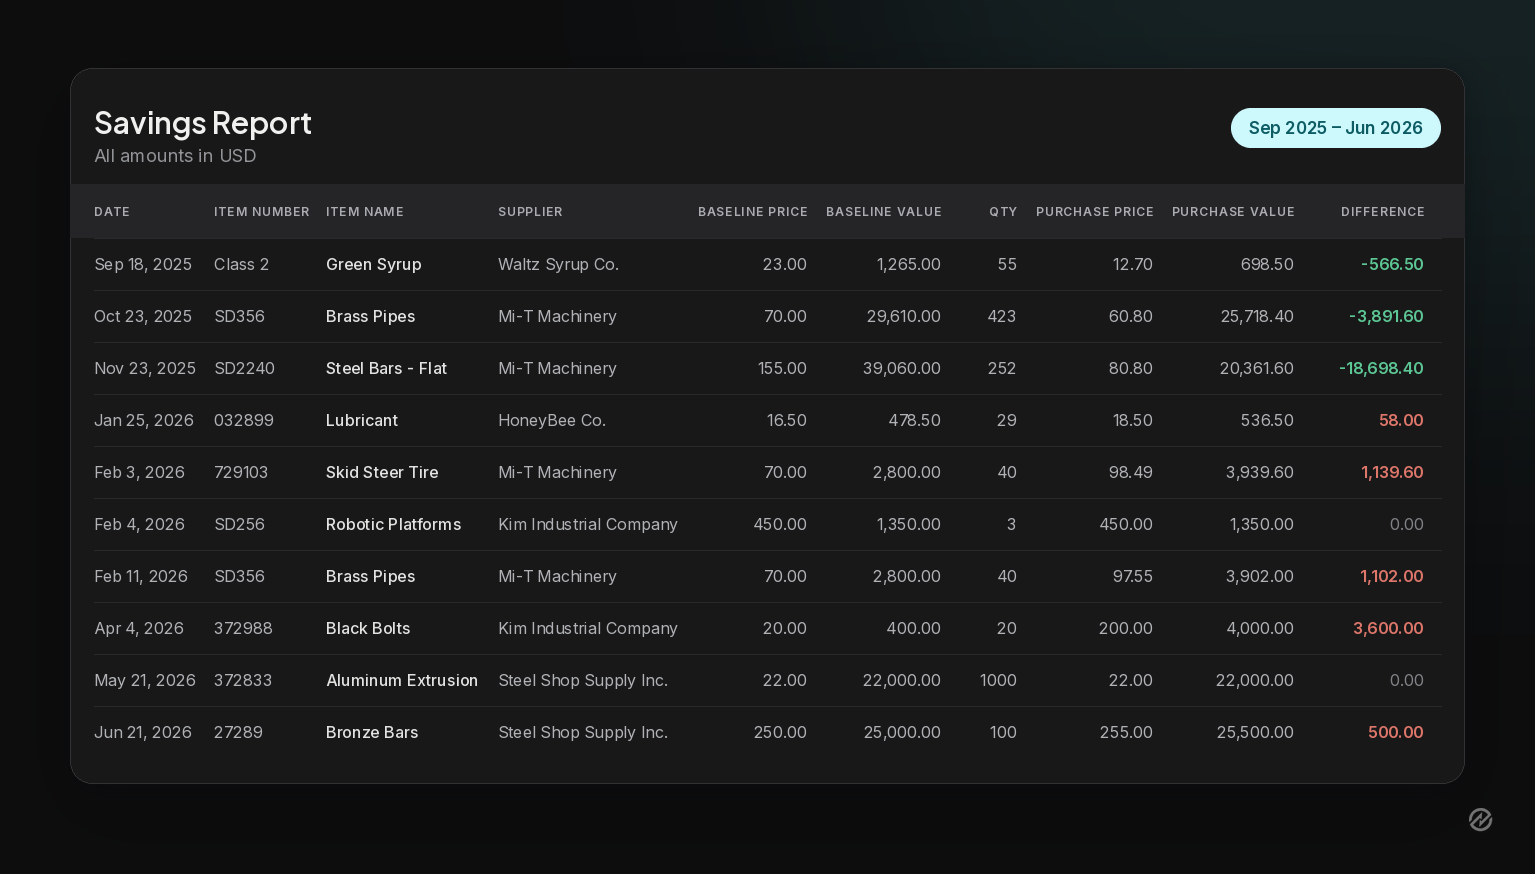Viewport: 1535px width, 874px height.
Task: Click the Jan 25, 2026 date cell
Action: pos(144,420)
